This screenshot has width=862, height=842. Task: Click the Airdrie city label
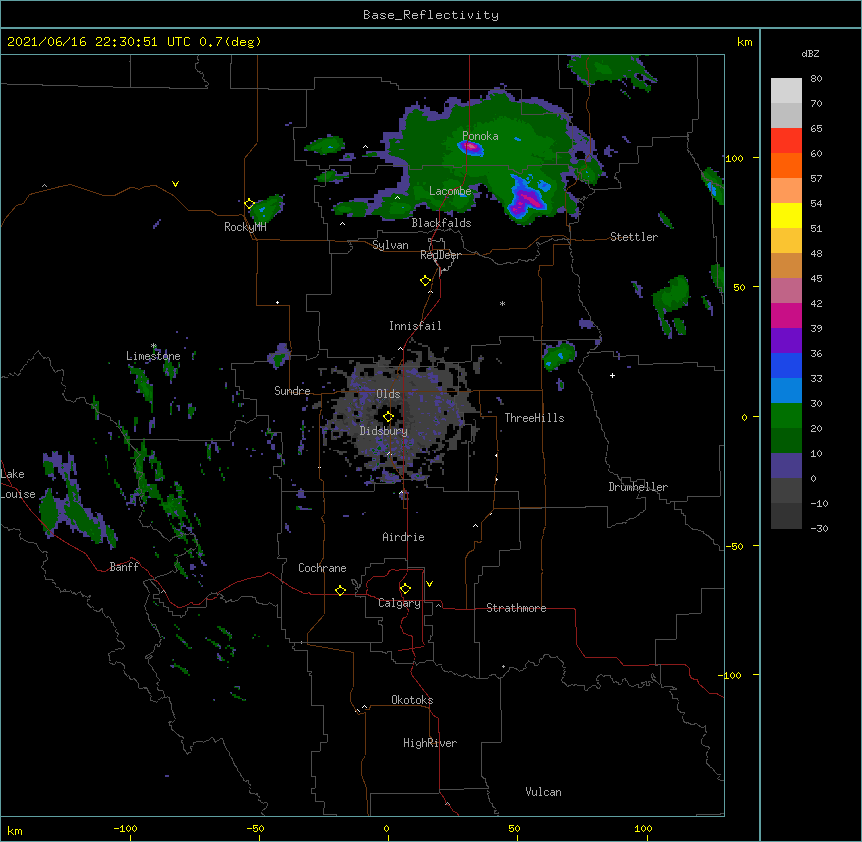click(403, 537)
